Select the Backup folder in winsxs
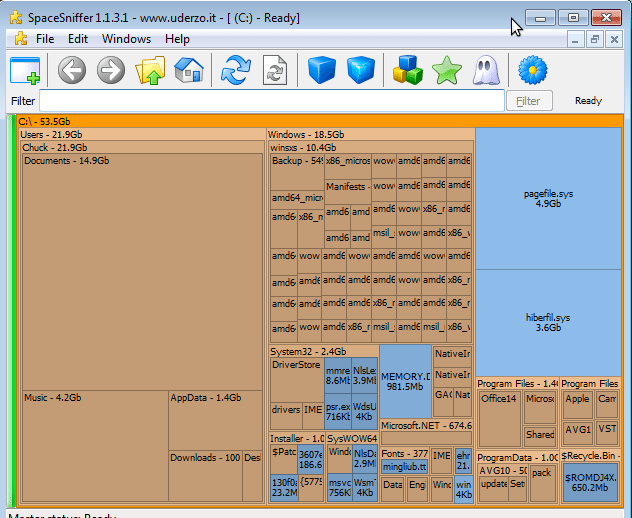632x518 pixels. [x=297, y=172]
